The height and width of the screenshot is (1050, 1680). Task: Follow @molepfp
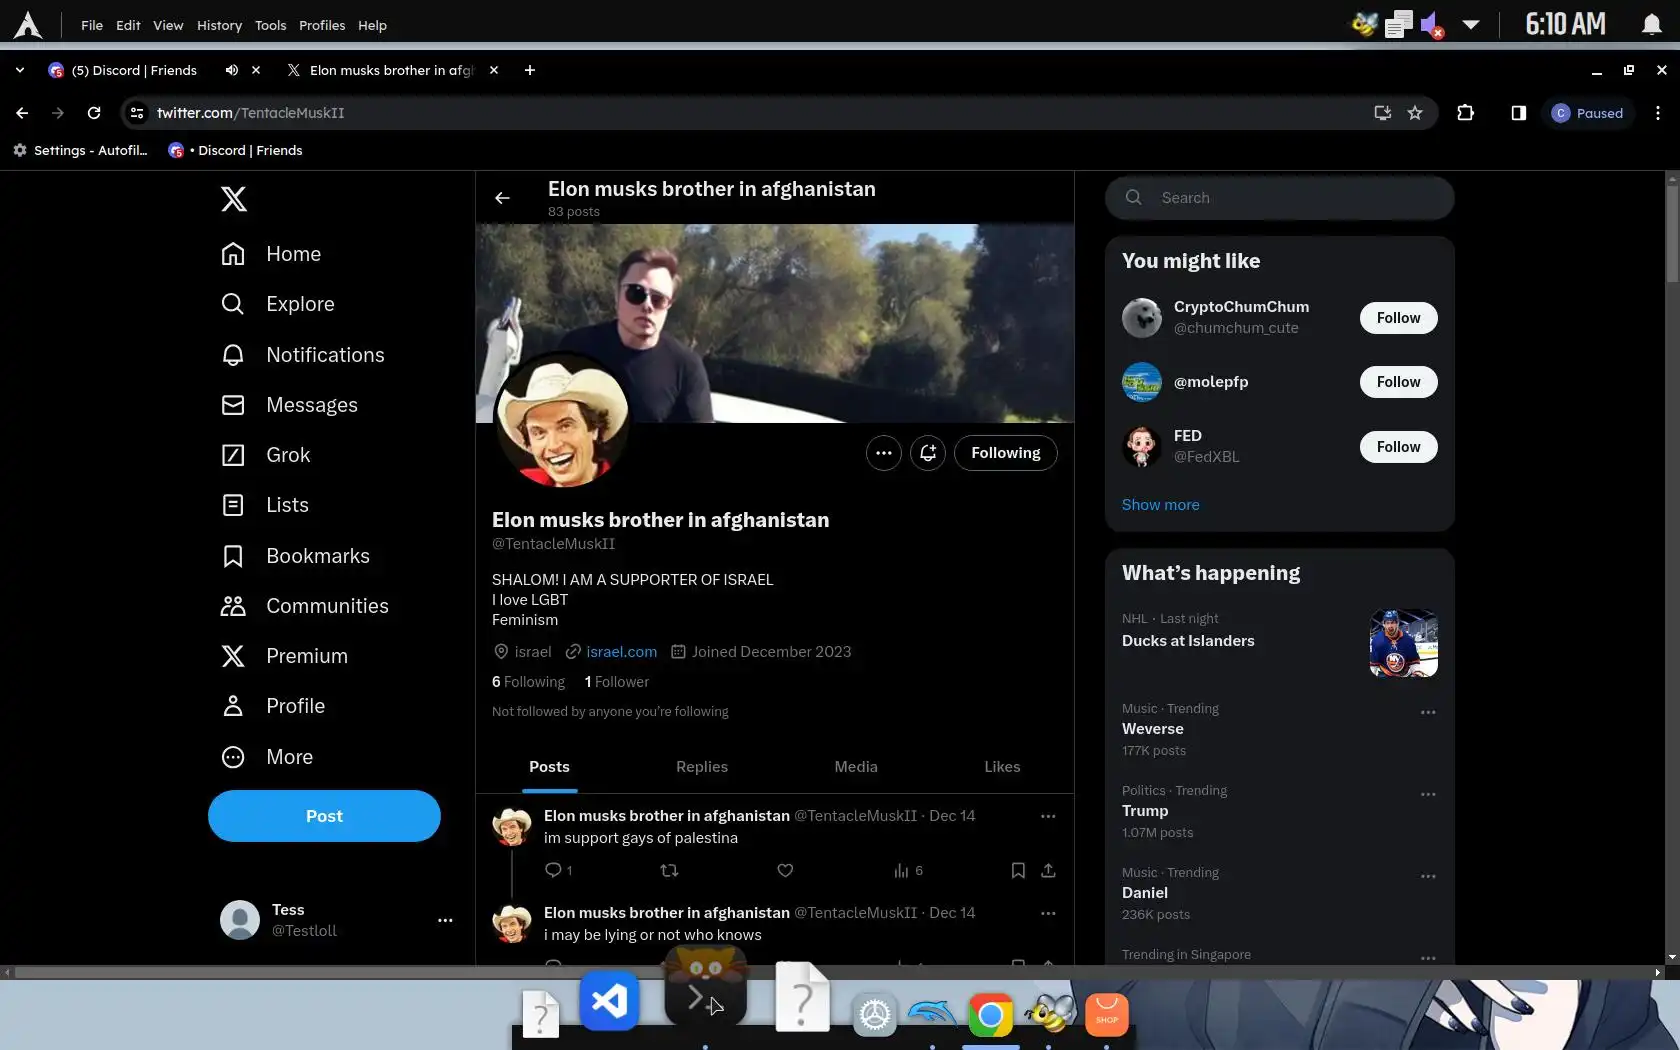(x=1398, y=382)
